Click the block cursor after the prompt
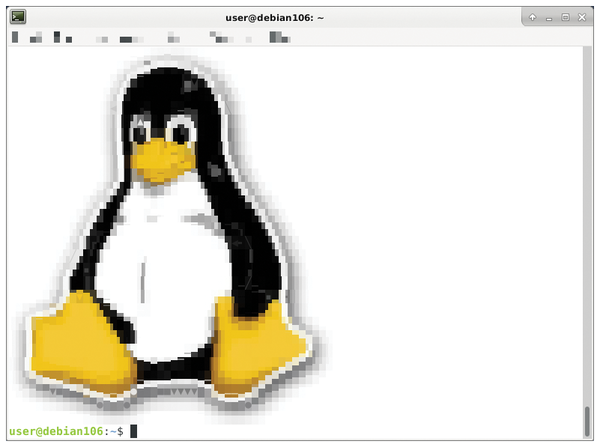The height and width of the screenshot is (447, 600). click(134, 431)
